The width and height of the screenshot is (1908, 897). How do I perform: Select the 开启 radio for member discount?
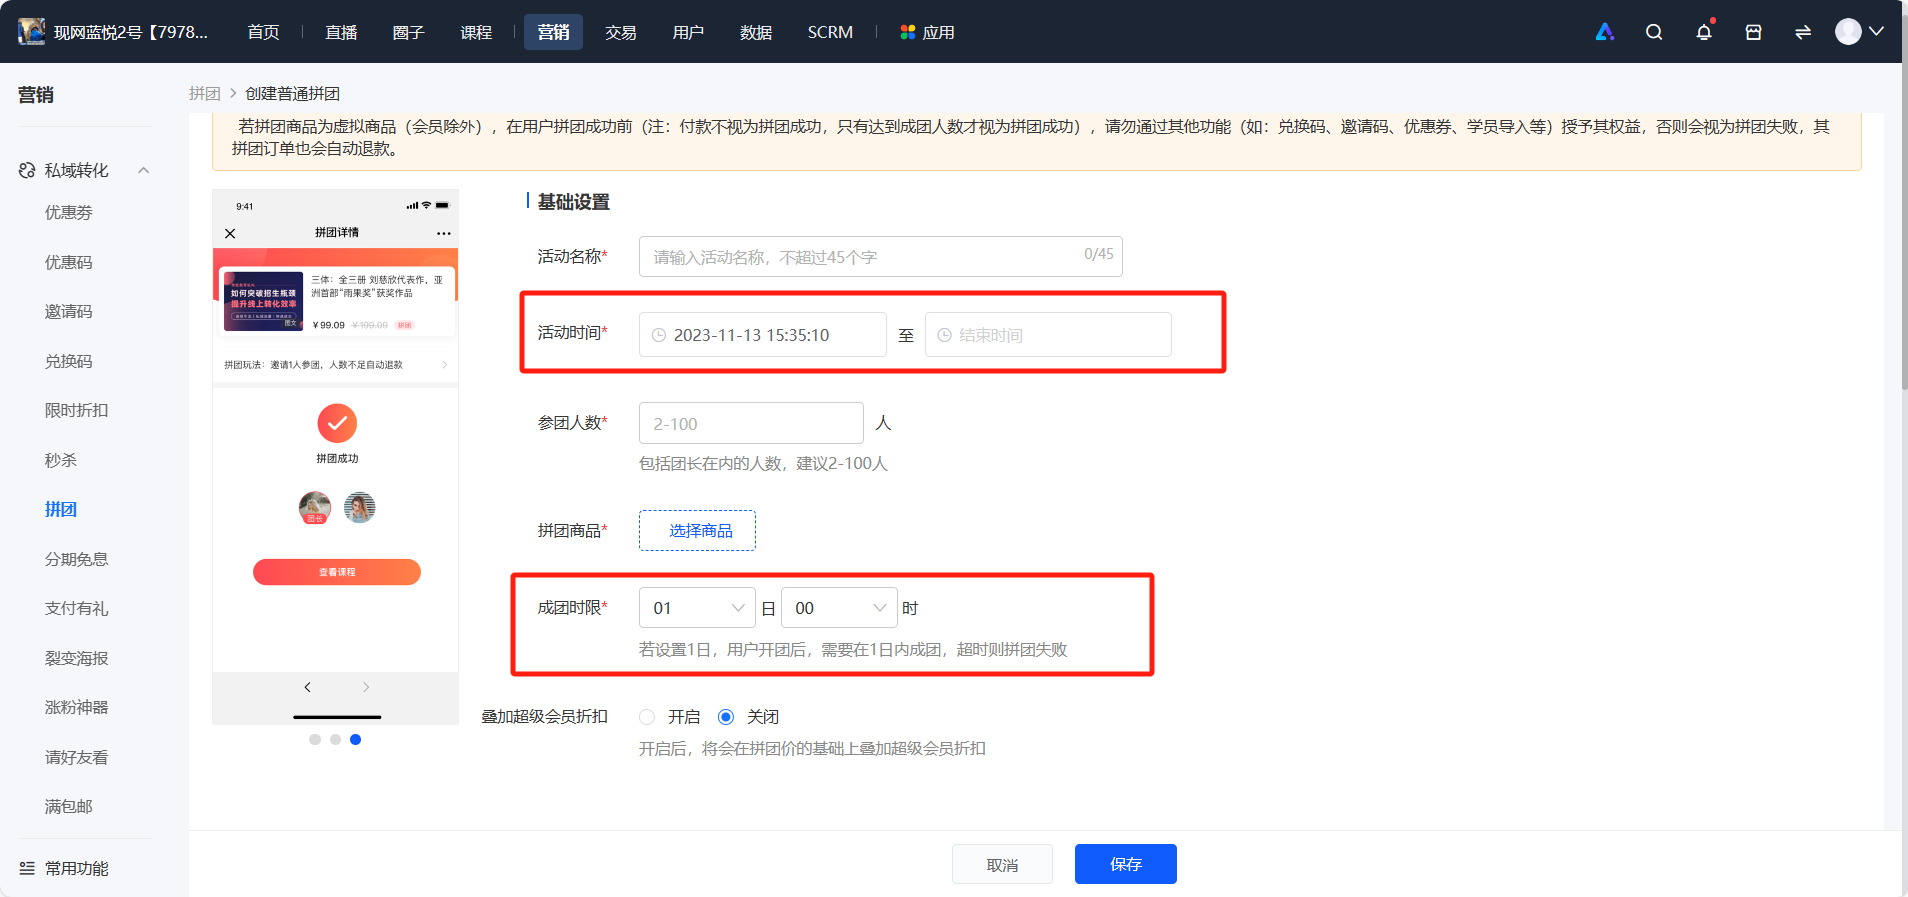click(647, 717)
